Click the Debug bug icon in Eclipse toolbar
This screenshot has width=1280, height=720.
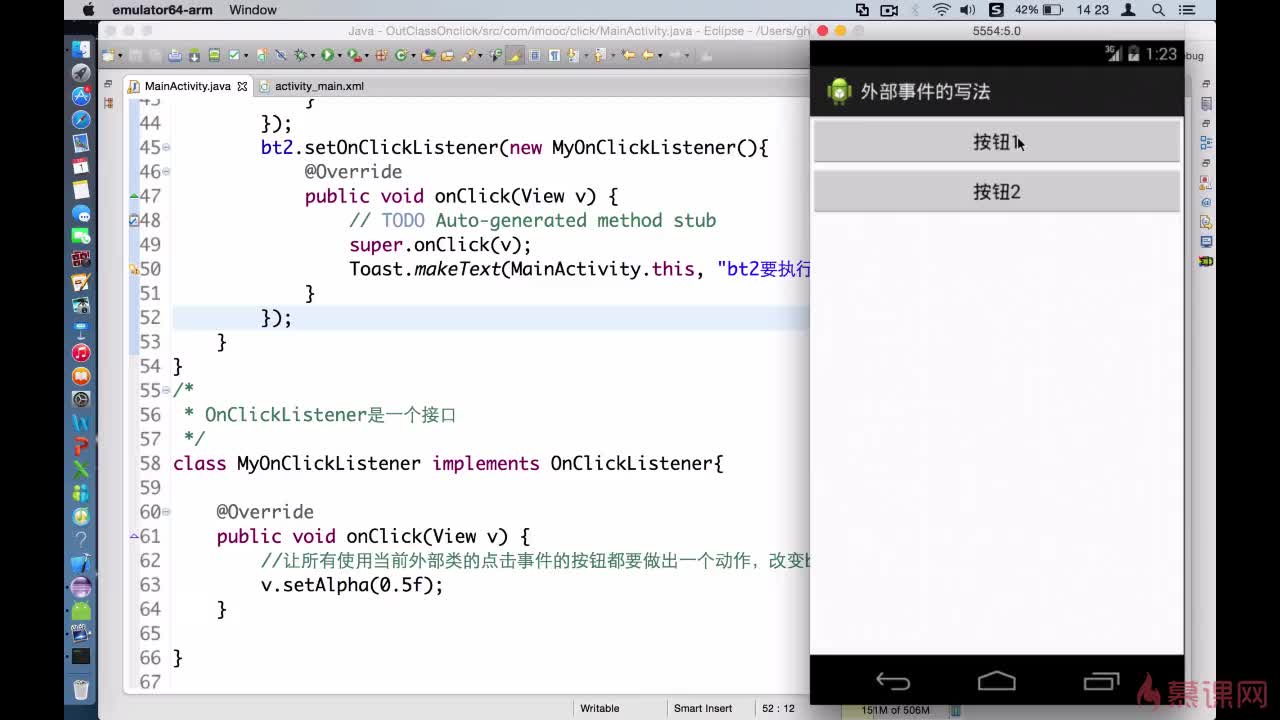300,56
